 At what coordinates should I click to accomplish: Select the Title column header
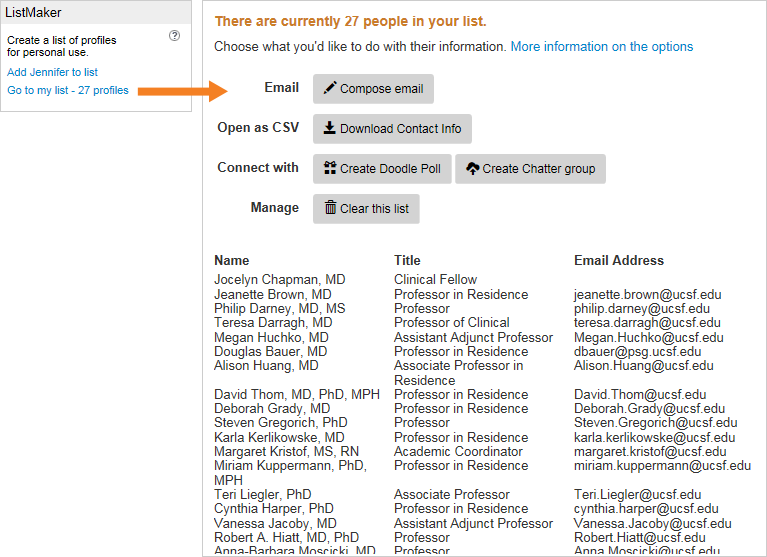pyautogui.click(x=407, y=260)
